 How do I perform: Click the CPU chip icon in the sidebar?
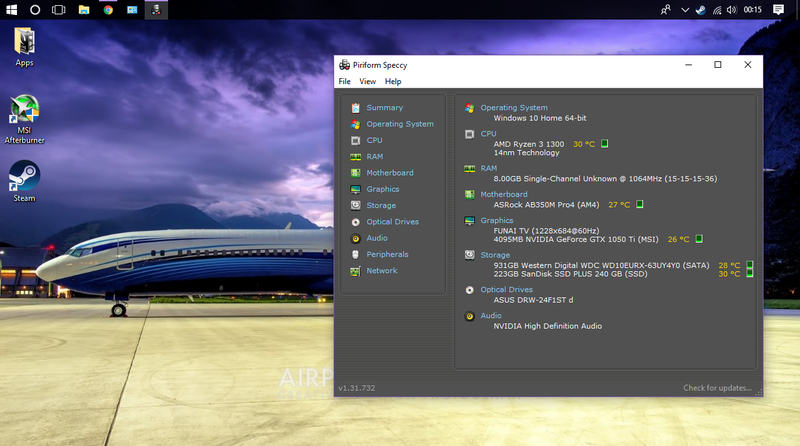(356, 140)
